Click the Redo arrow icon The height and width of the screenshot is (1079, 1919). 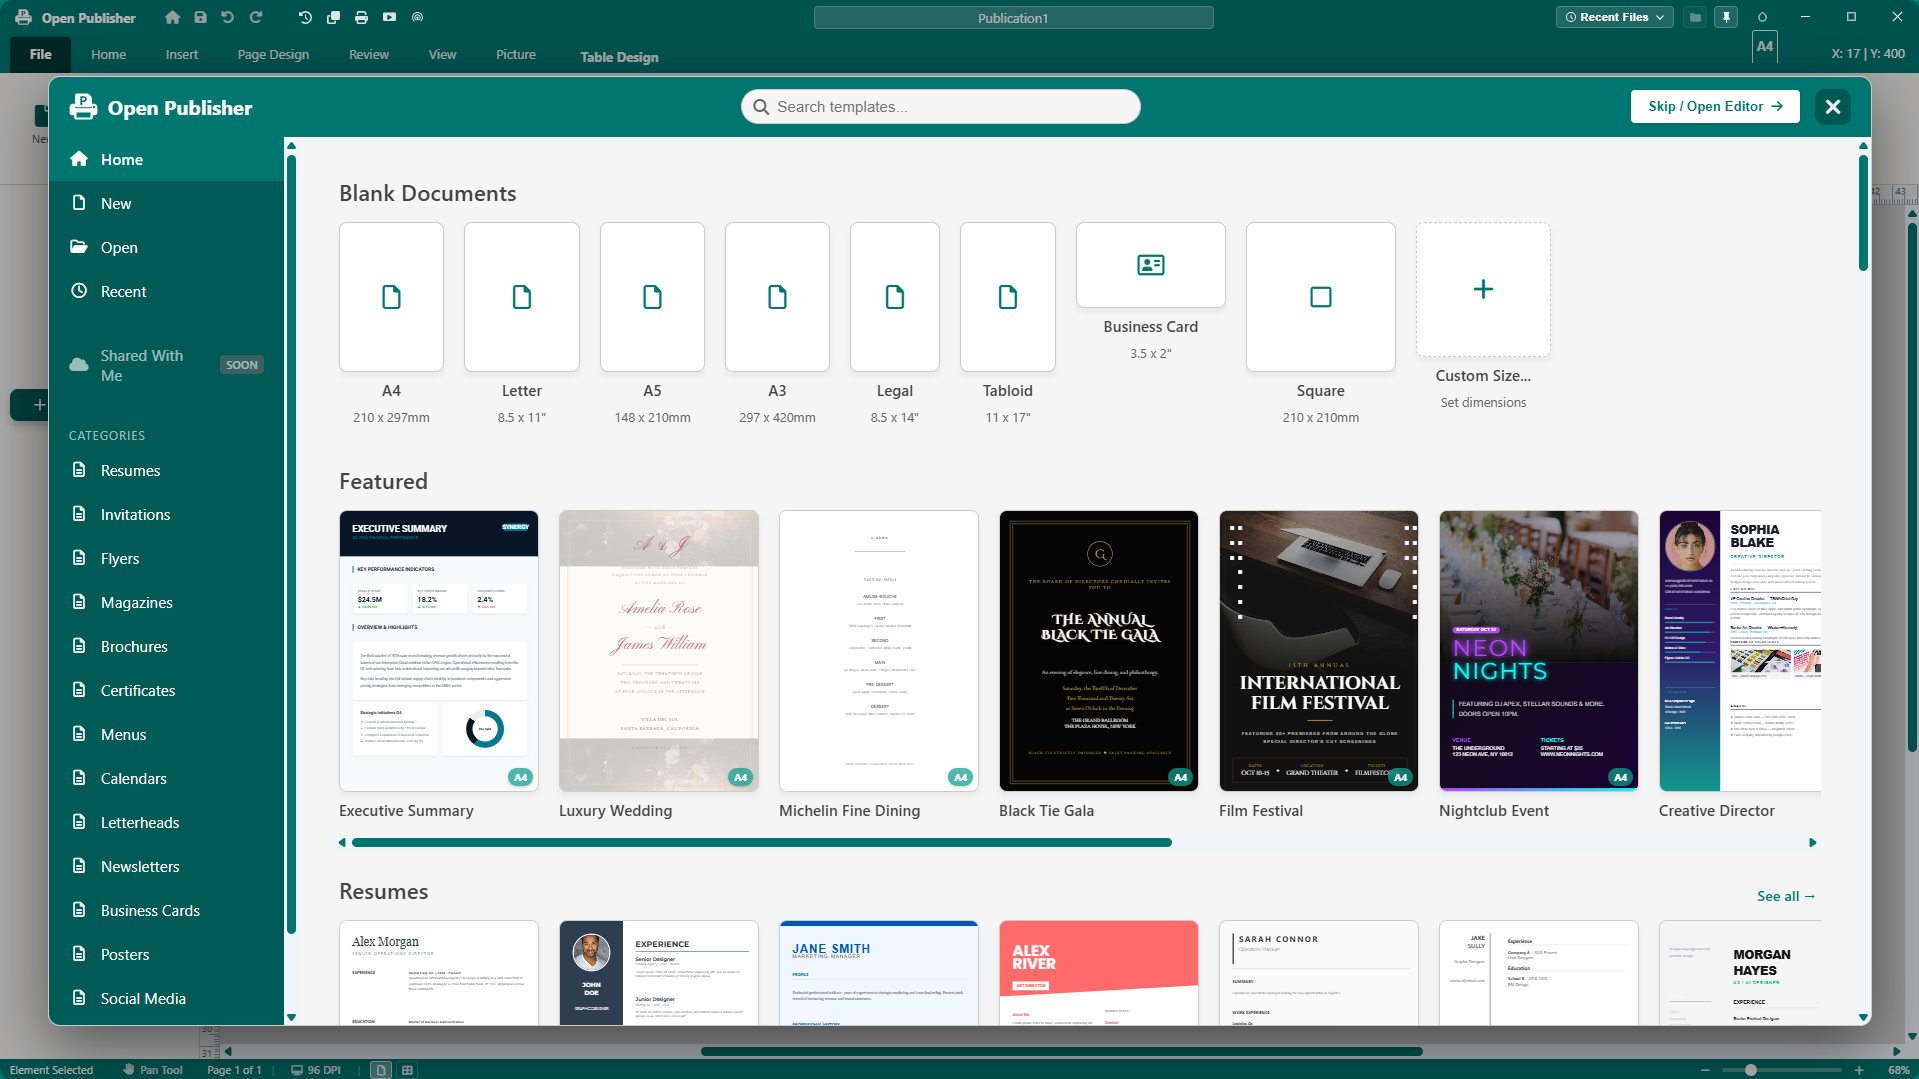(x=256, y=17)
